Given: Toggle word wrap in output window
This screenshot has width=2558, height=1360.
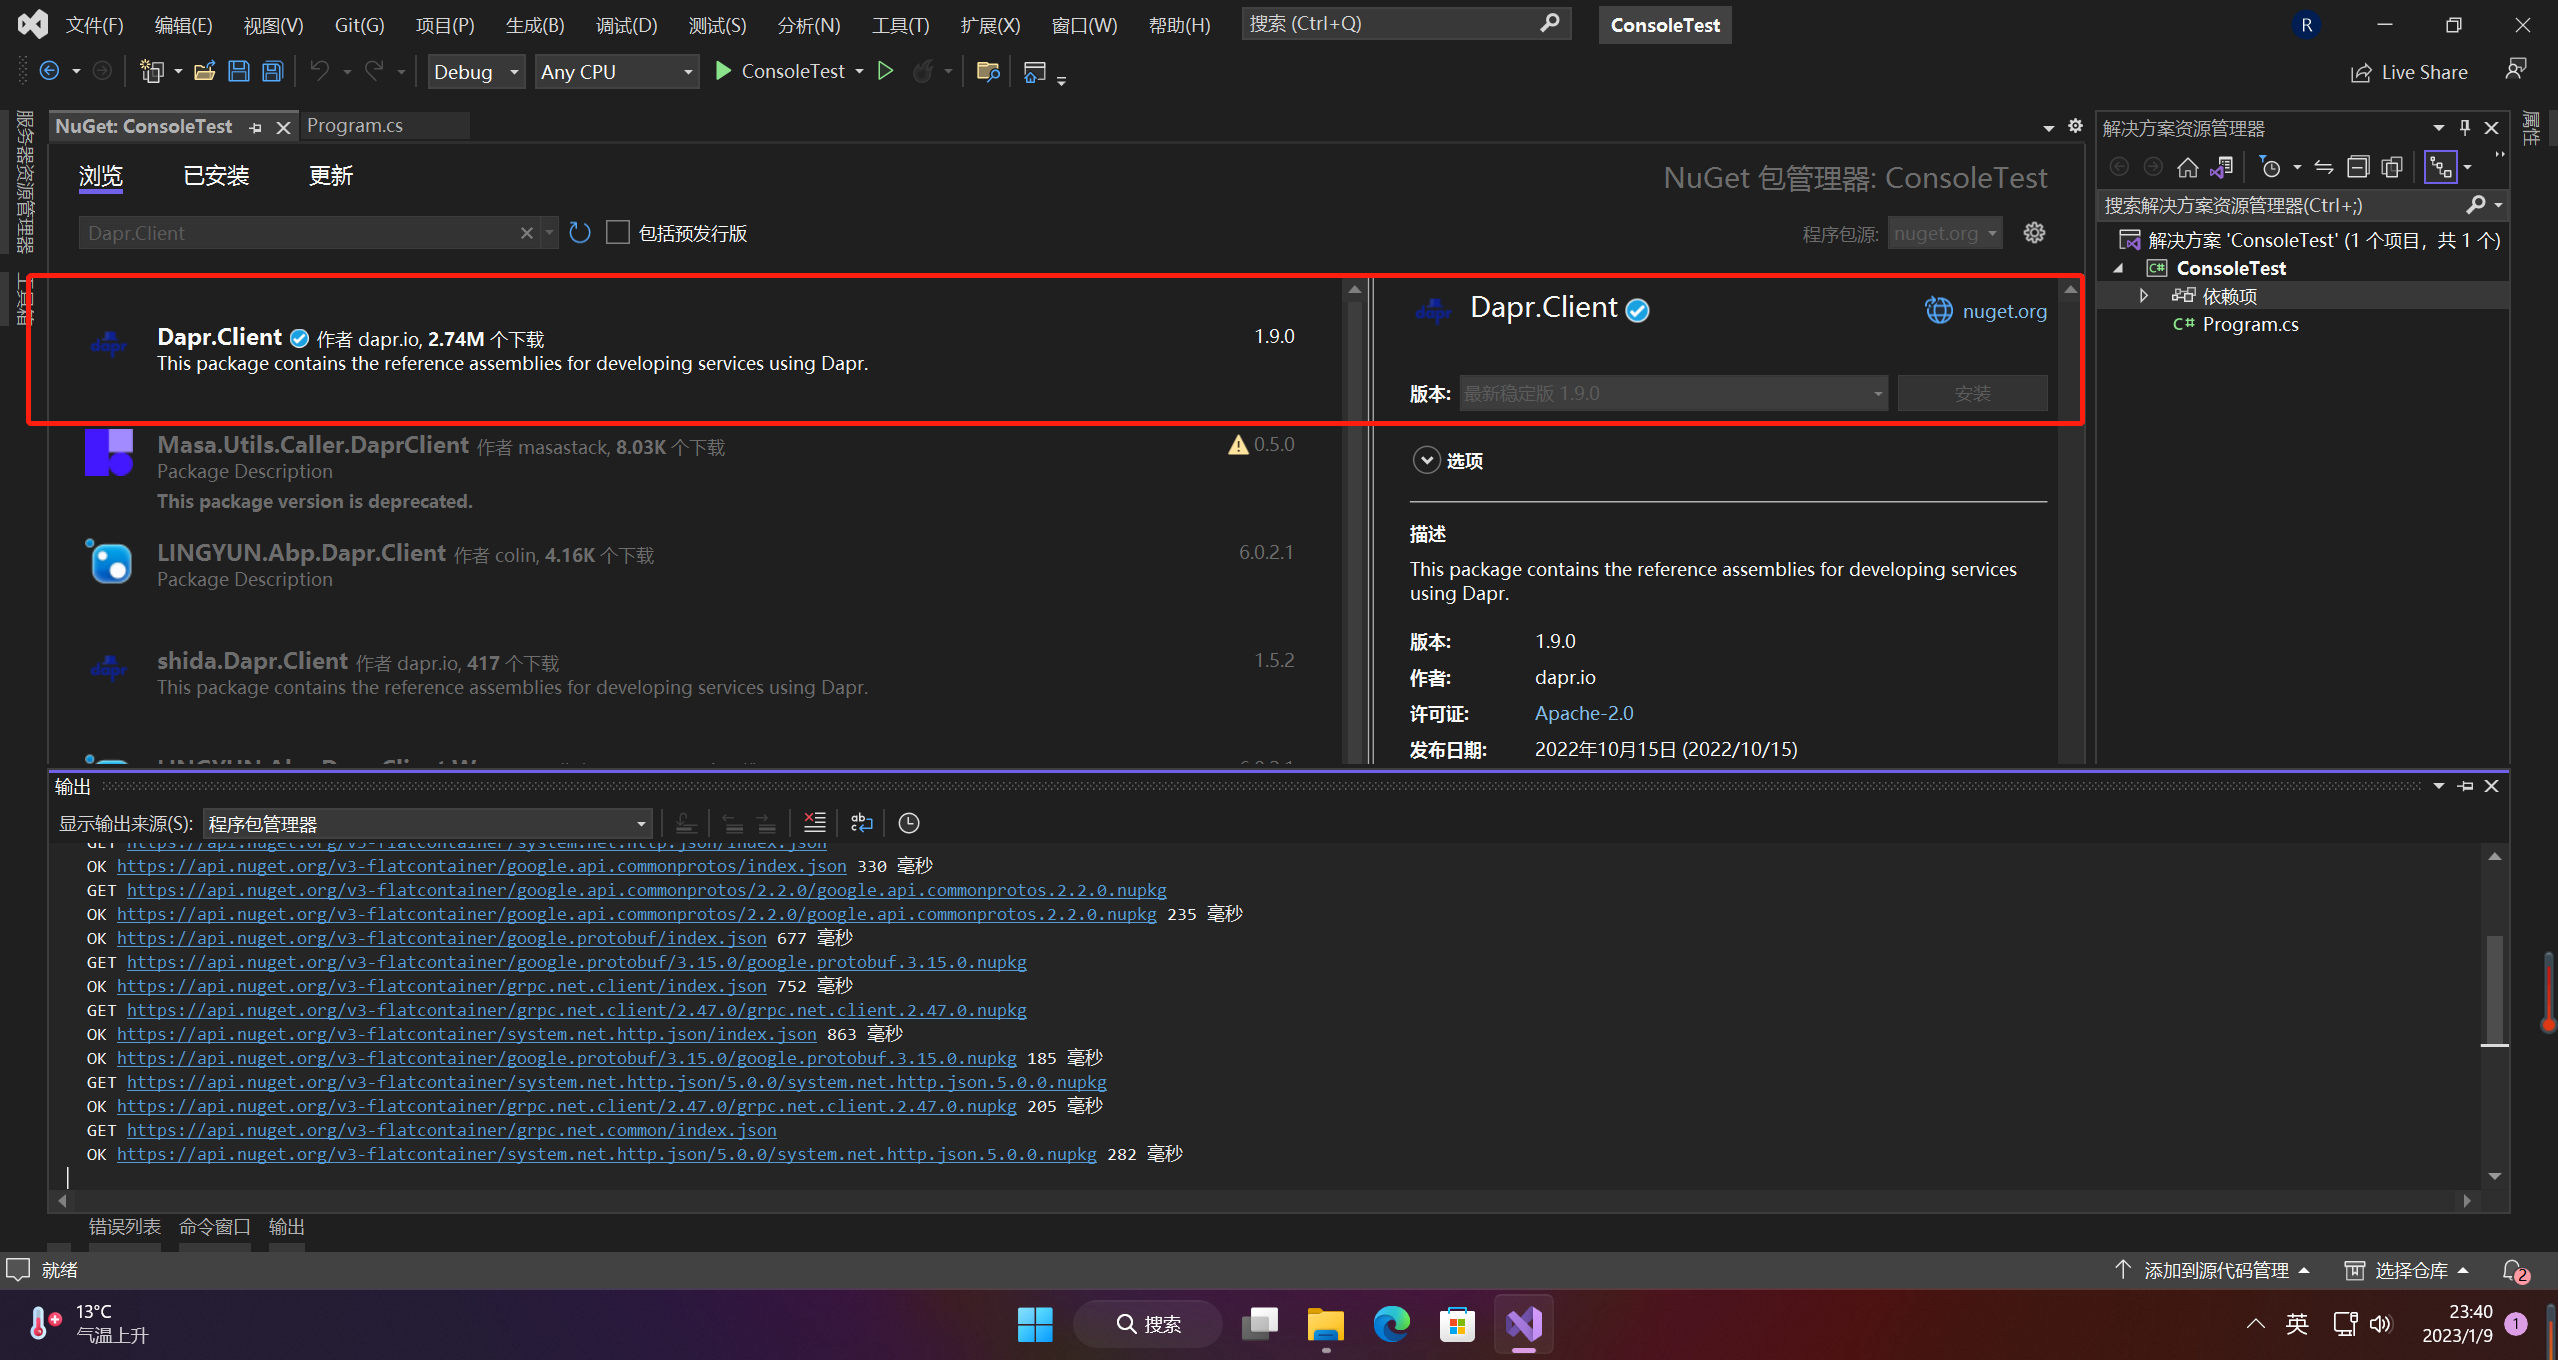Looking at the screenshot, I should tap(861, 823).
